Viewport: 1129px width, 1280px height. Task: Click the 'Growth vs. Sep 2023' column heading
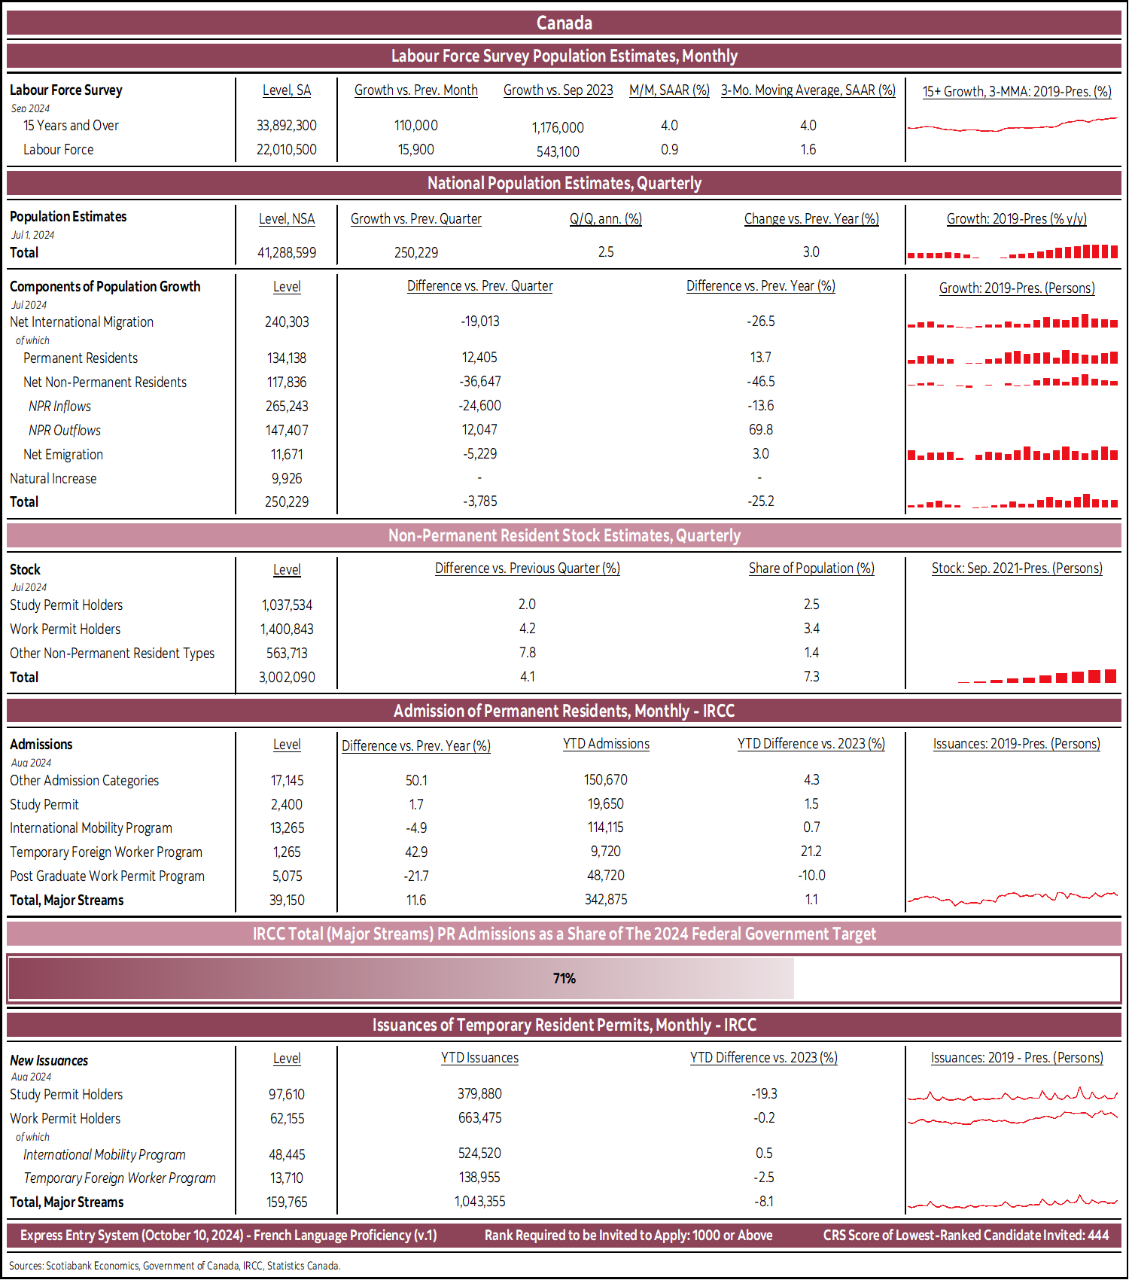pos(558,90)
